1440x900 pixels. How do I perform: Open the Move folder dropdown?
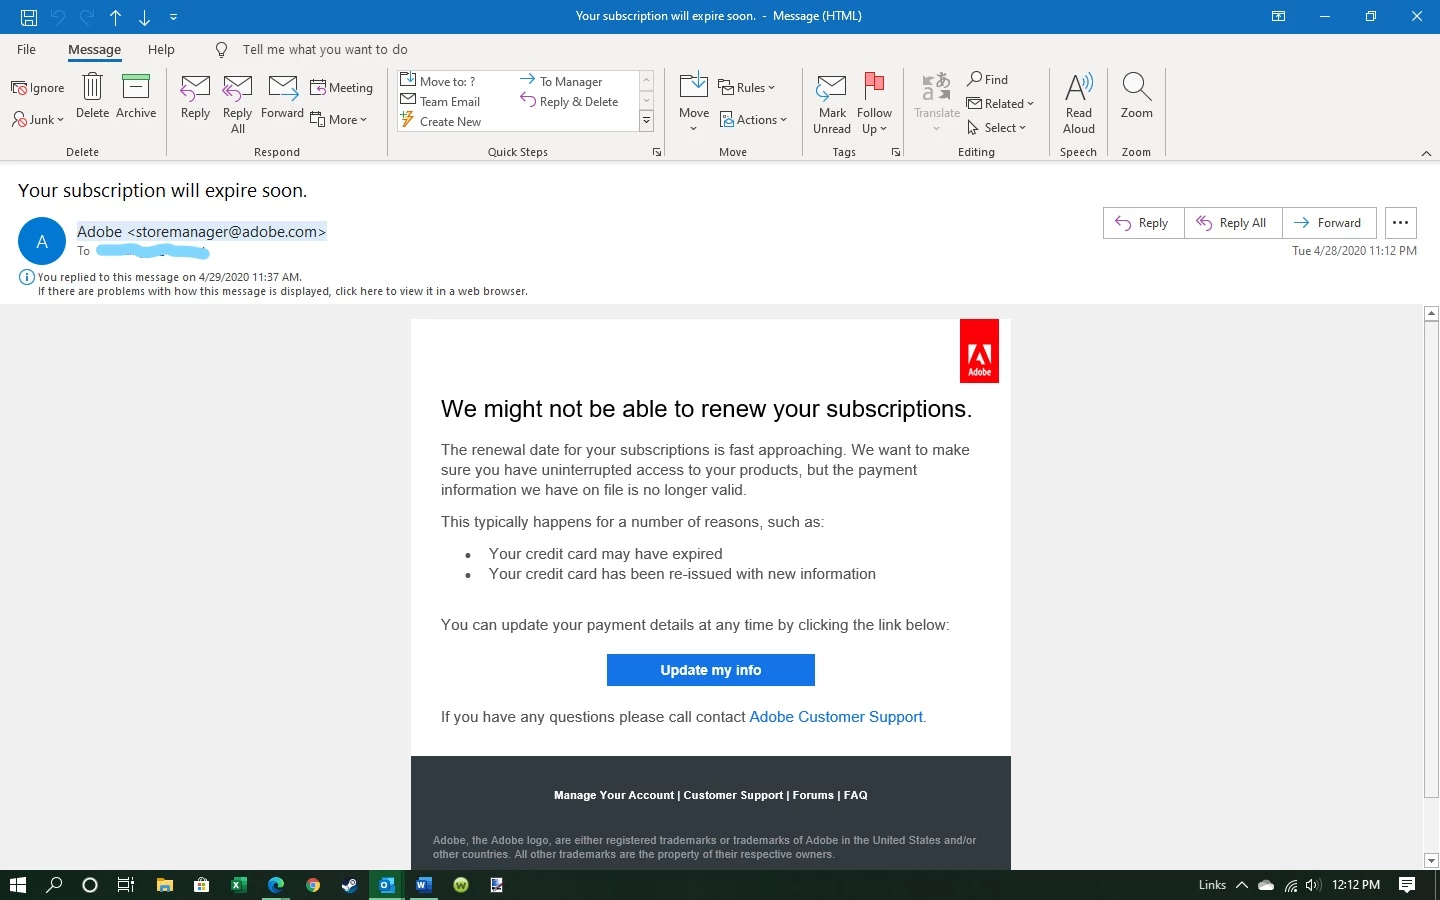pyautogui.click(x=693, y=102)
